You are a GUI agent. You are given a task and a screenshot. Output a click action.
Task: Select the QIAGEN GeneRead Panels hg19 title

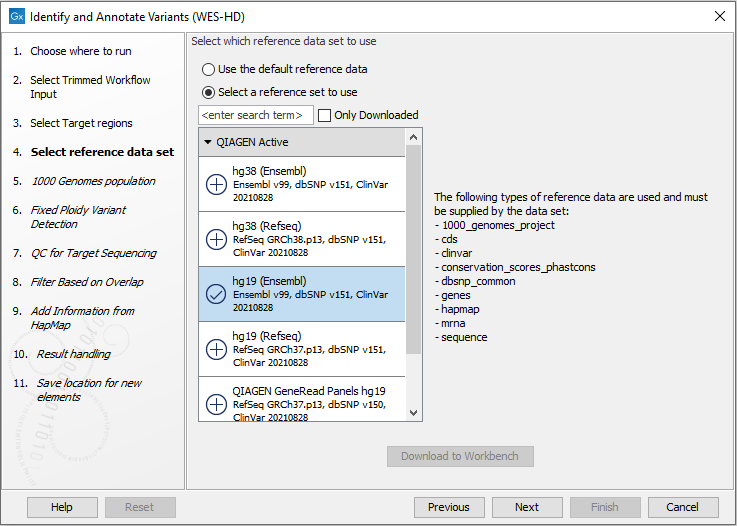click(309, 391)
